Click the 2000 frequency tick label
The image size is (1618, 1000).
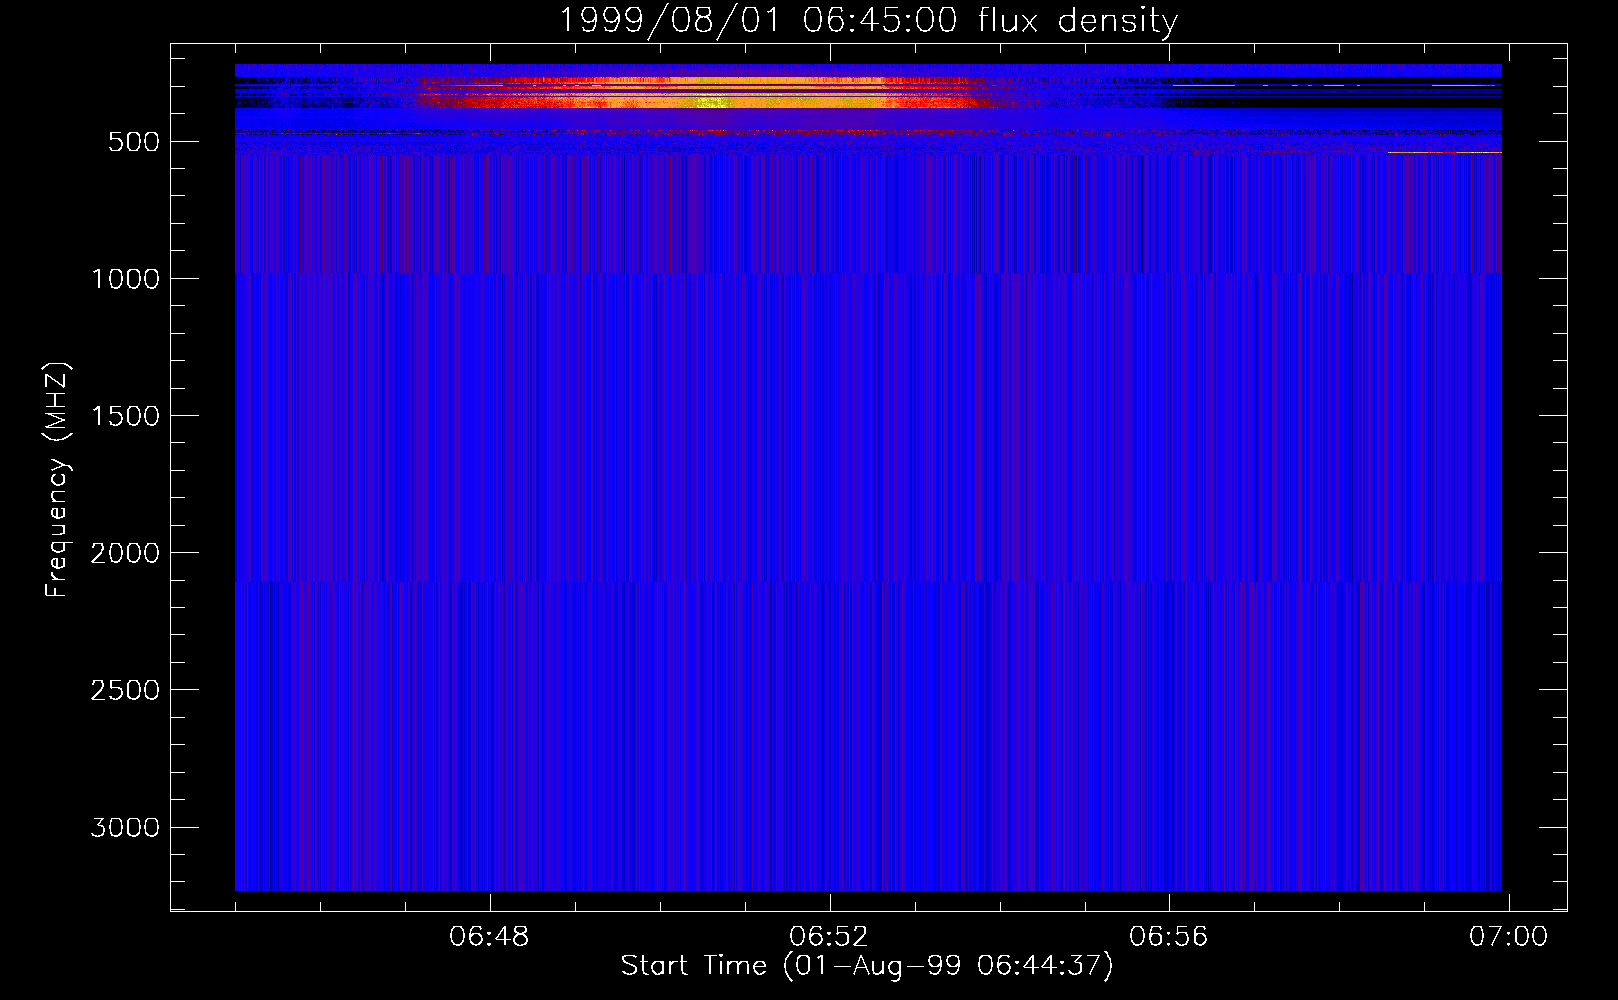click(x=125, y=553)
